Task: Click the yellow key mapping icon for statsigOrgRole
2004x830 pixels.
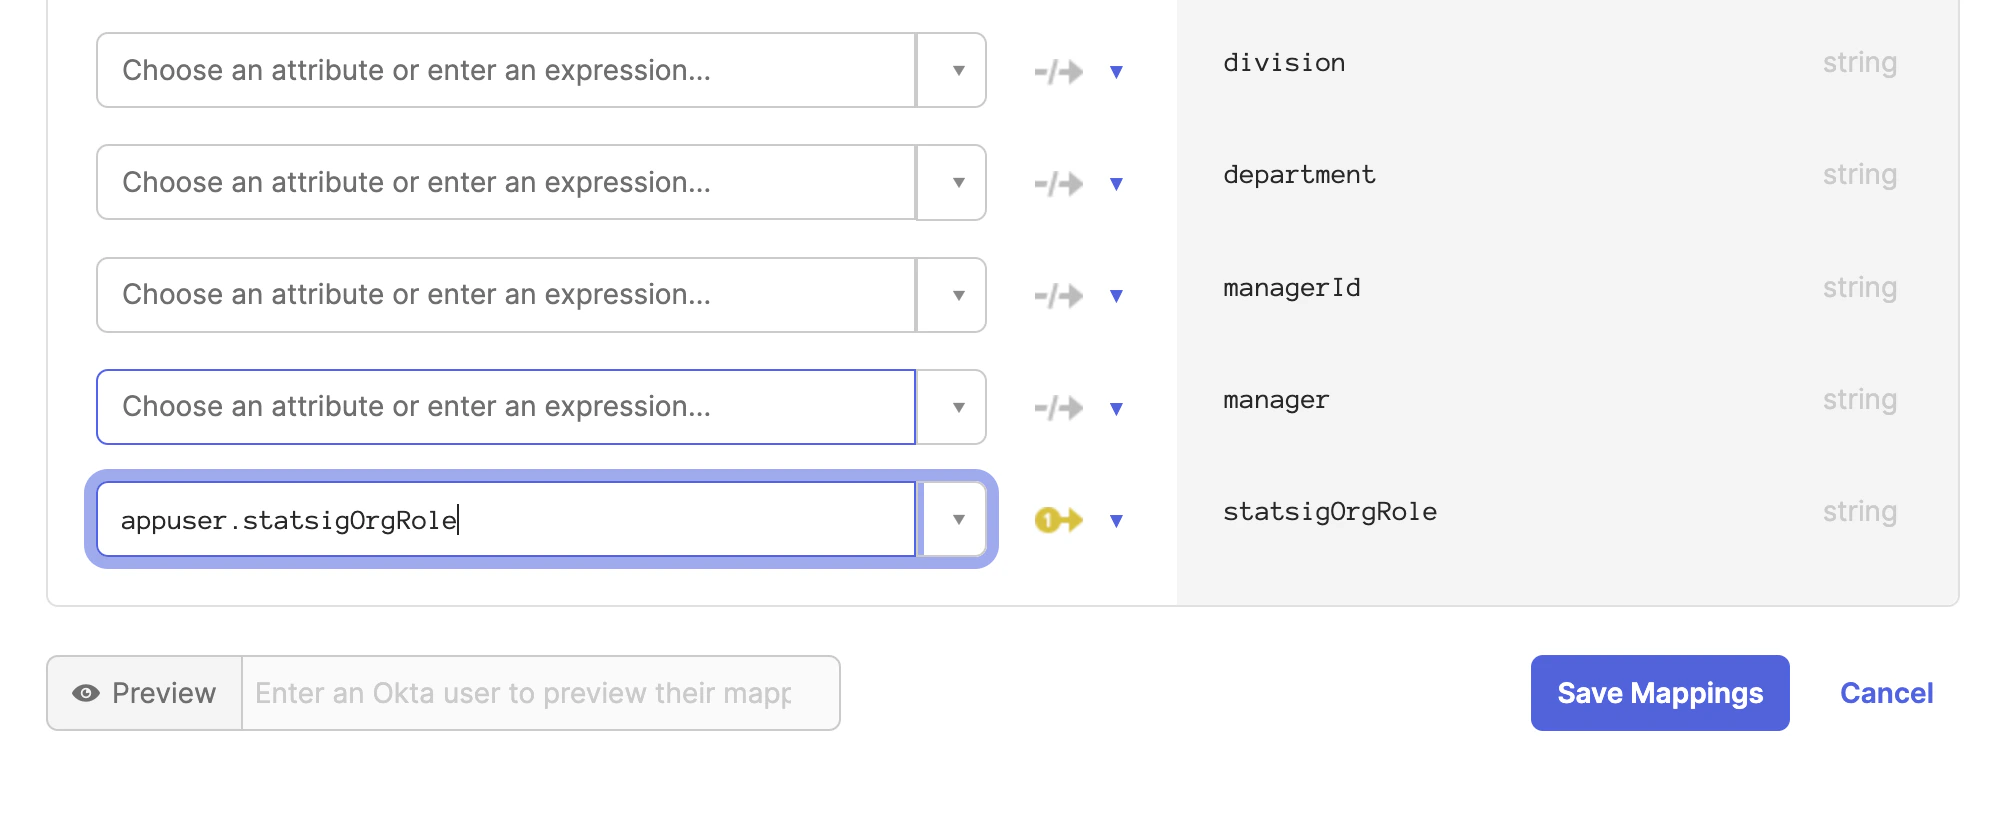Action: click(1057, 519)
